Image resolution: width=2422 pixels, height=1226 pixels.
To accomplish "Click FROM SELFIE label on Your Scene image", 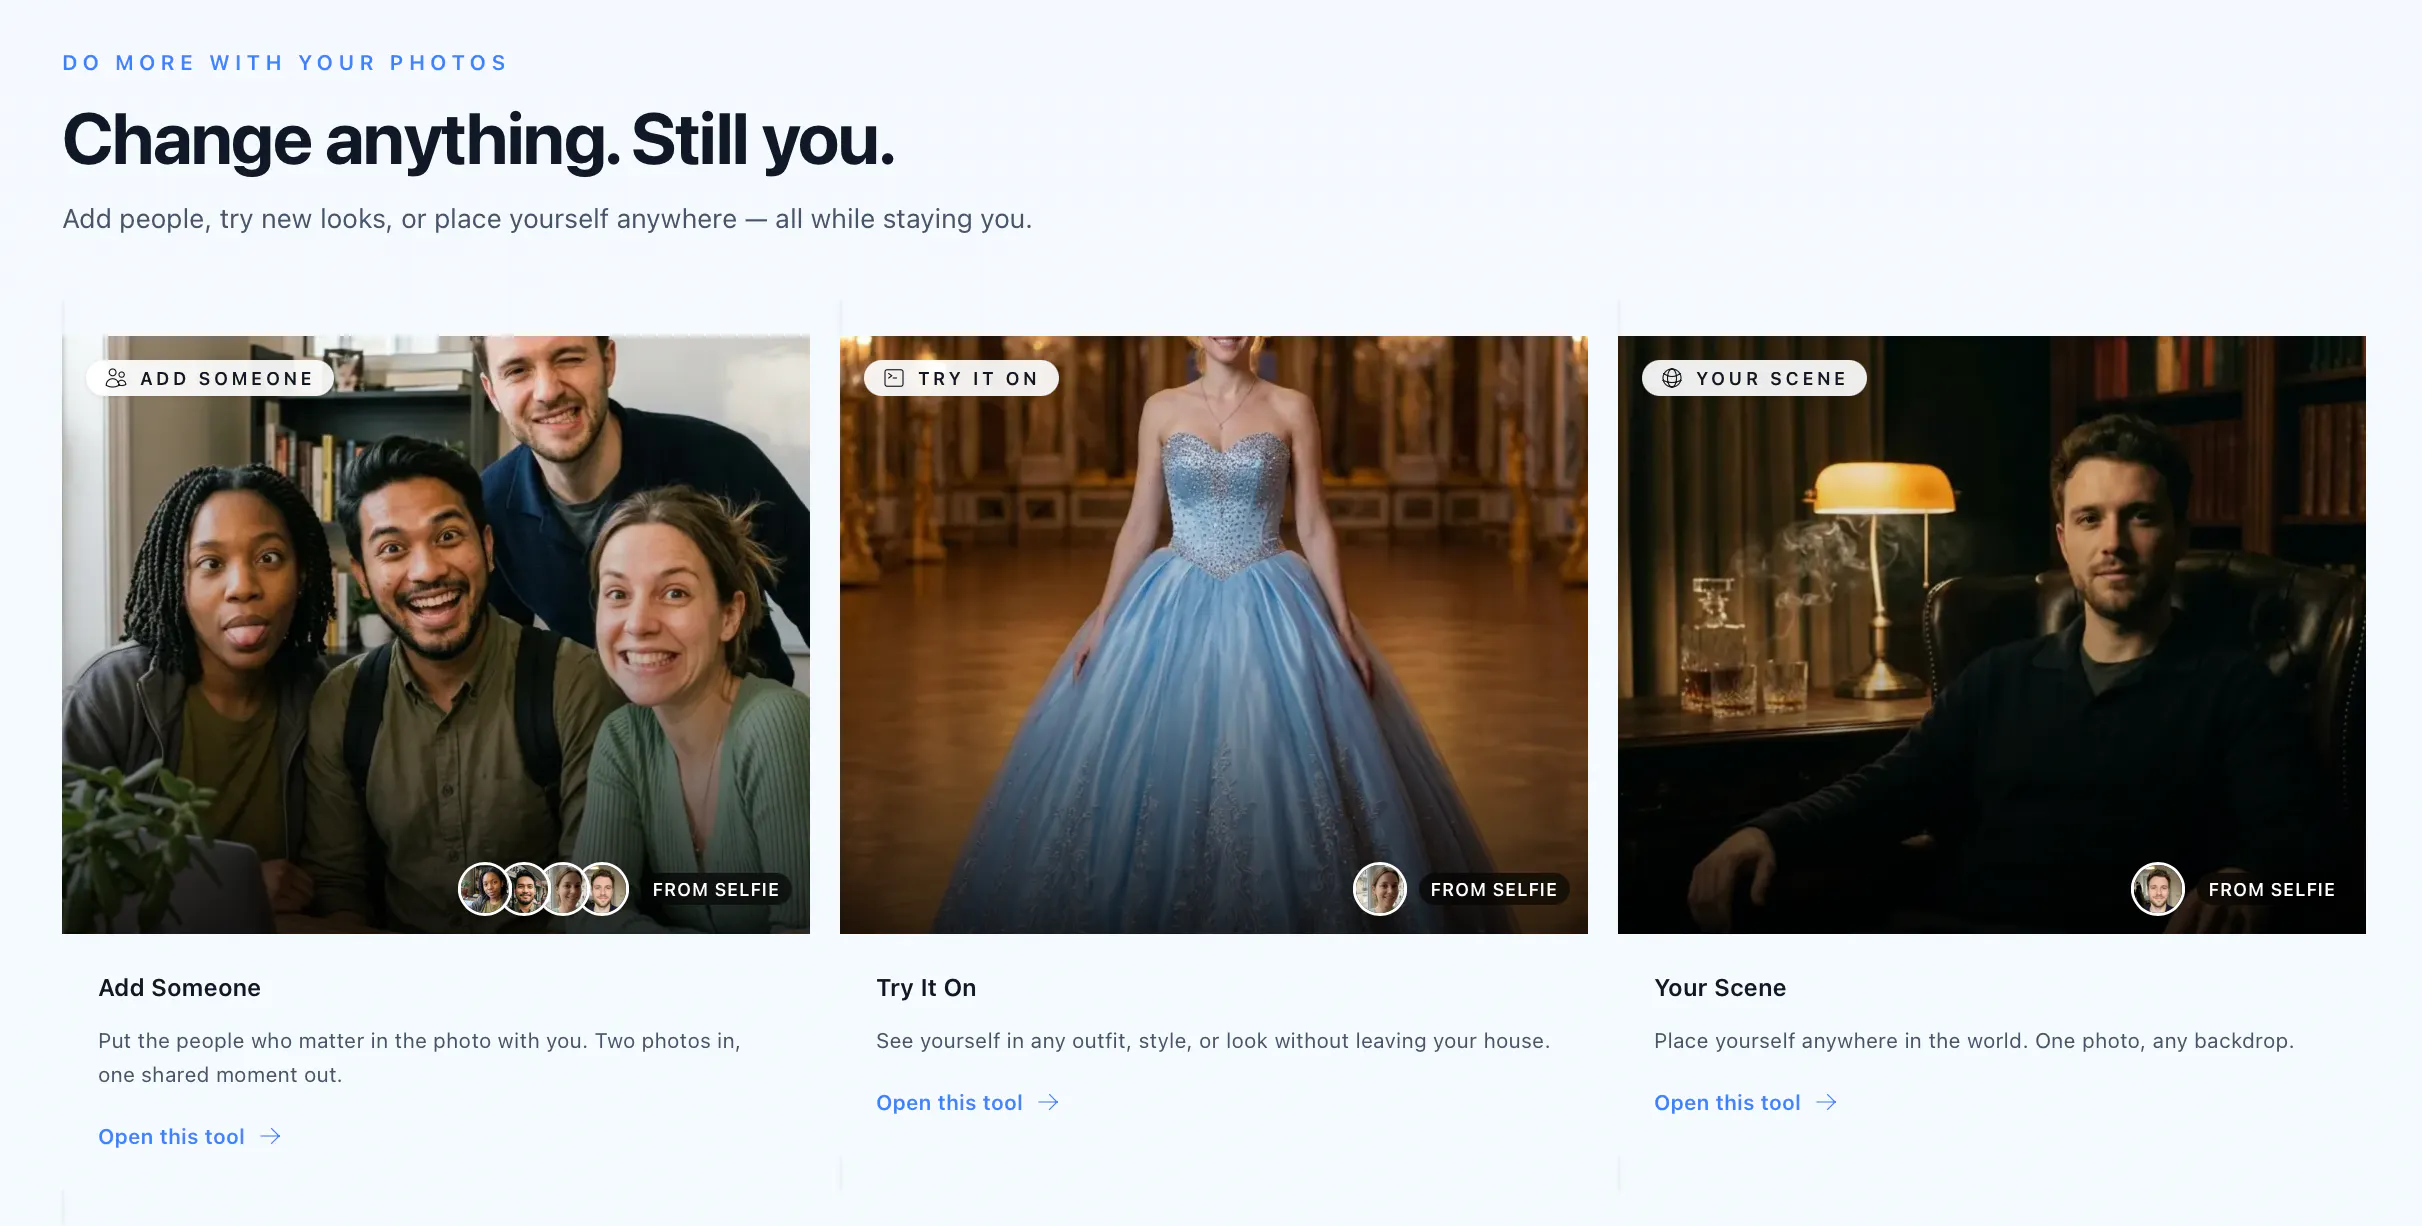I will [x=2272, y=890].
